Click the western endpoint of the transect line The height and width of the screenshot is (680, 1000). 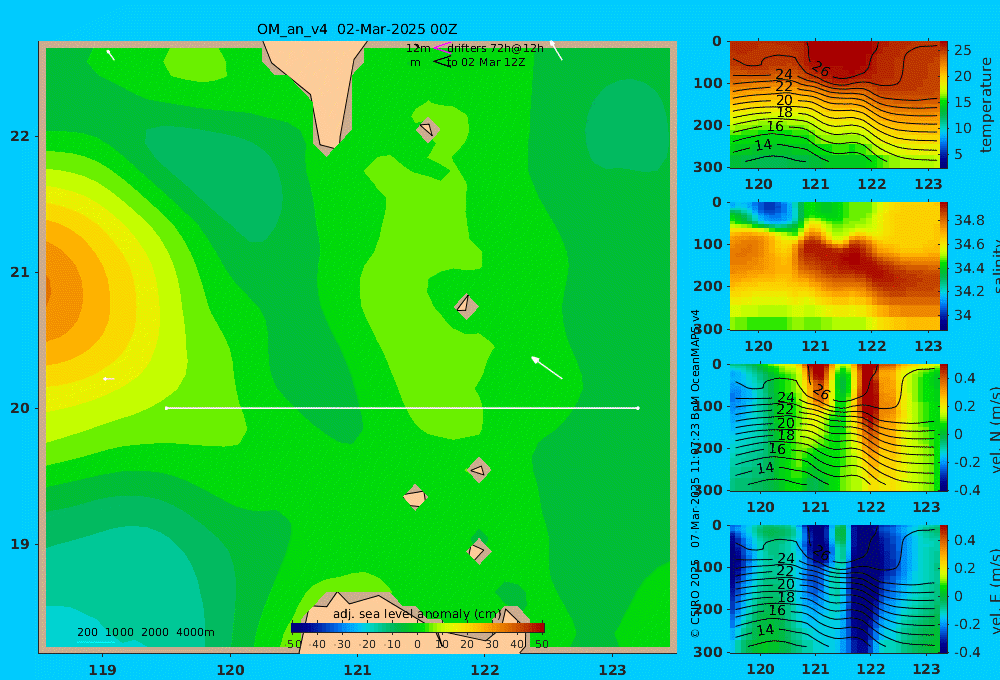[166, 408]
